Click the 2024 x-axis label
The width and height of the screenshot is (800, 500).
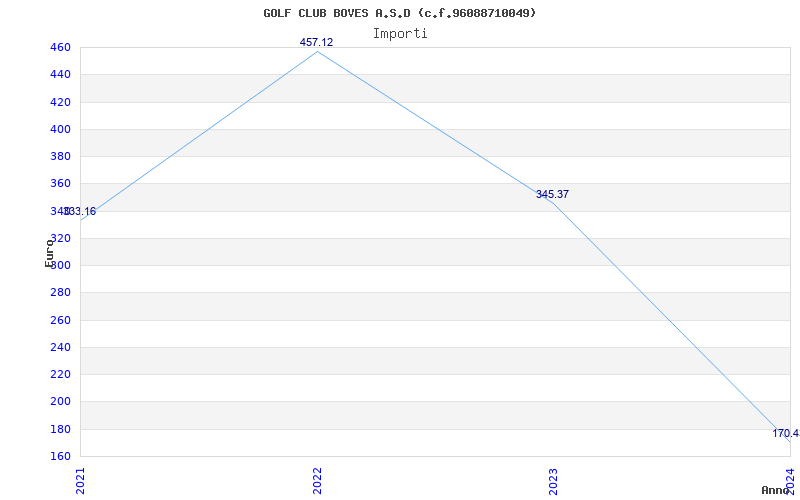click(791, 482)
